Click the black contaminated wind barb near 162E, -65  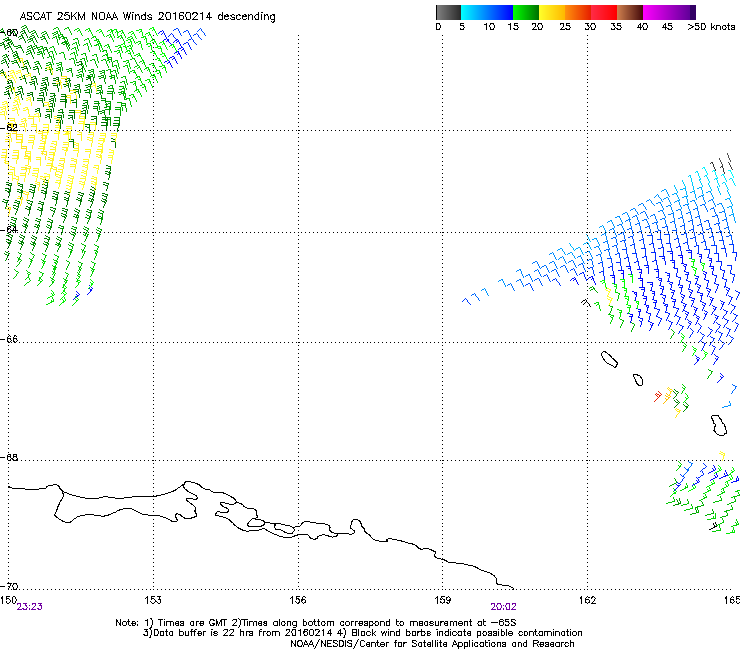pos(586,302)
